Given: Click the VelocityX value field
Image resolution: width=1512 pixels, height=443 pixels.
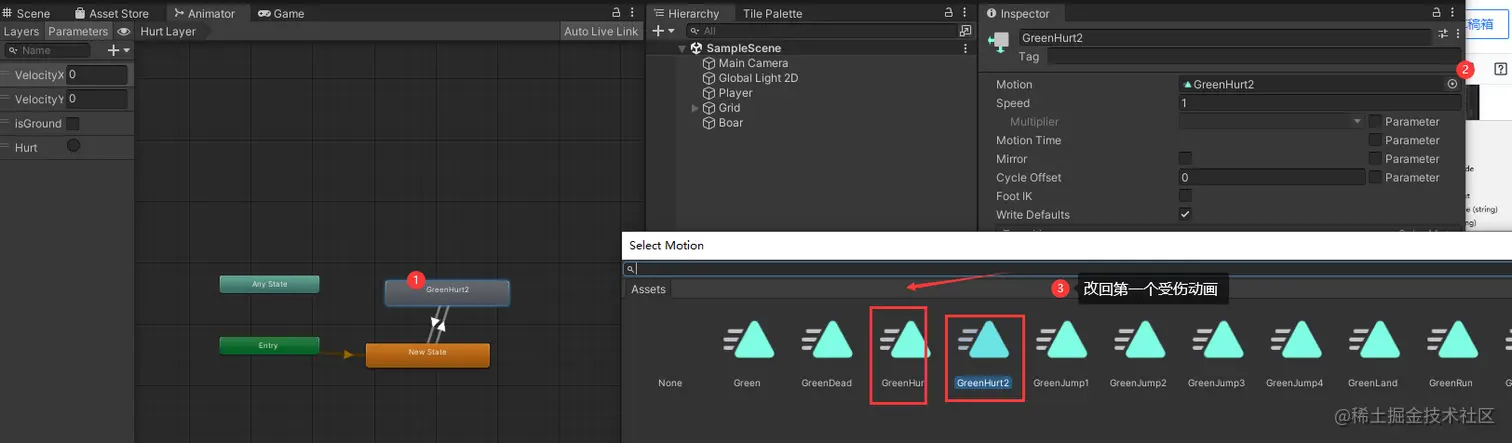Looking at the screenshot, I should (x=96, y=75).
